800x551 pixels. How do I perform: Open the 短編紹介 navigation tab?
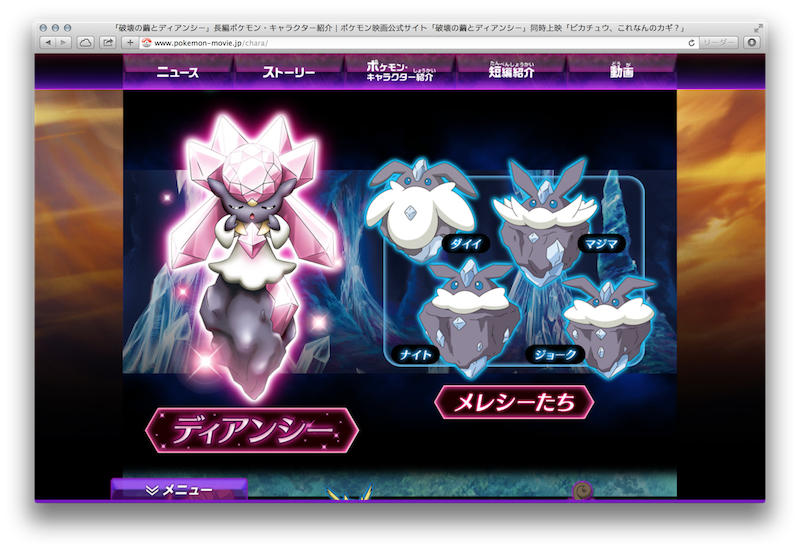pyautogui.click(x=511, y=72)
